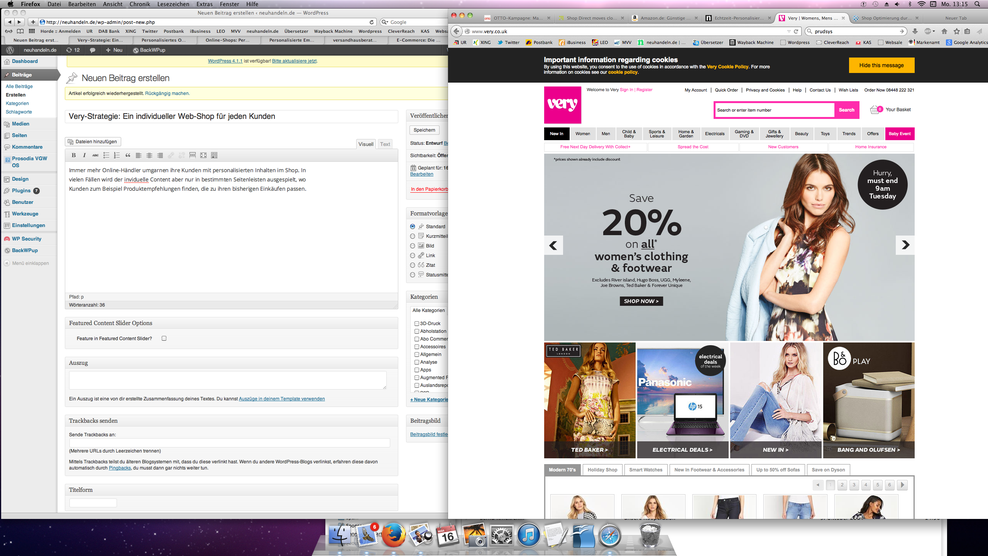This screenshot has width=988, height=556.
Task: Go to previous hero banner slide
Action: tap(553, 245)
